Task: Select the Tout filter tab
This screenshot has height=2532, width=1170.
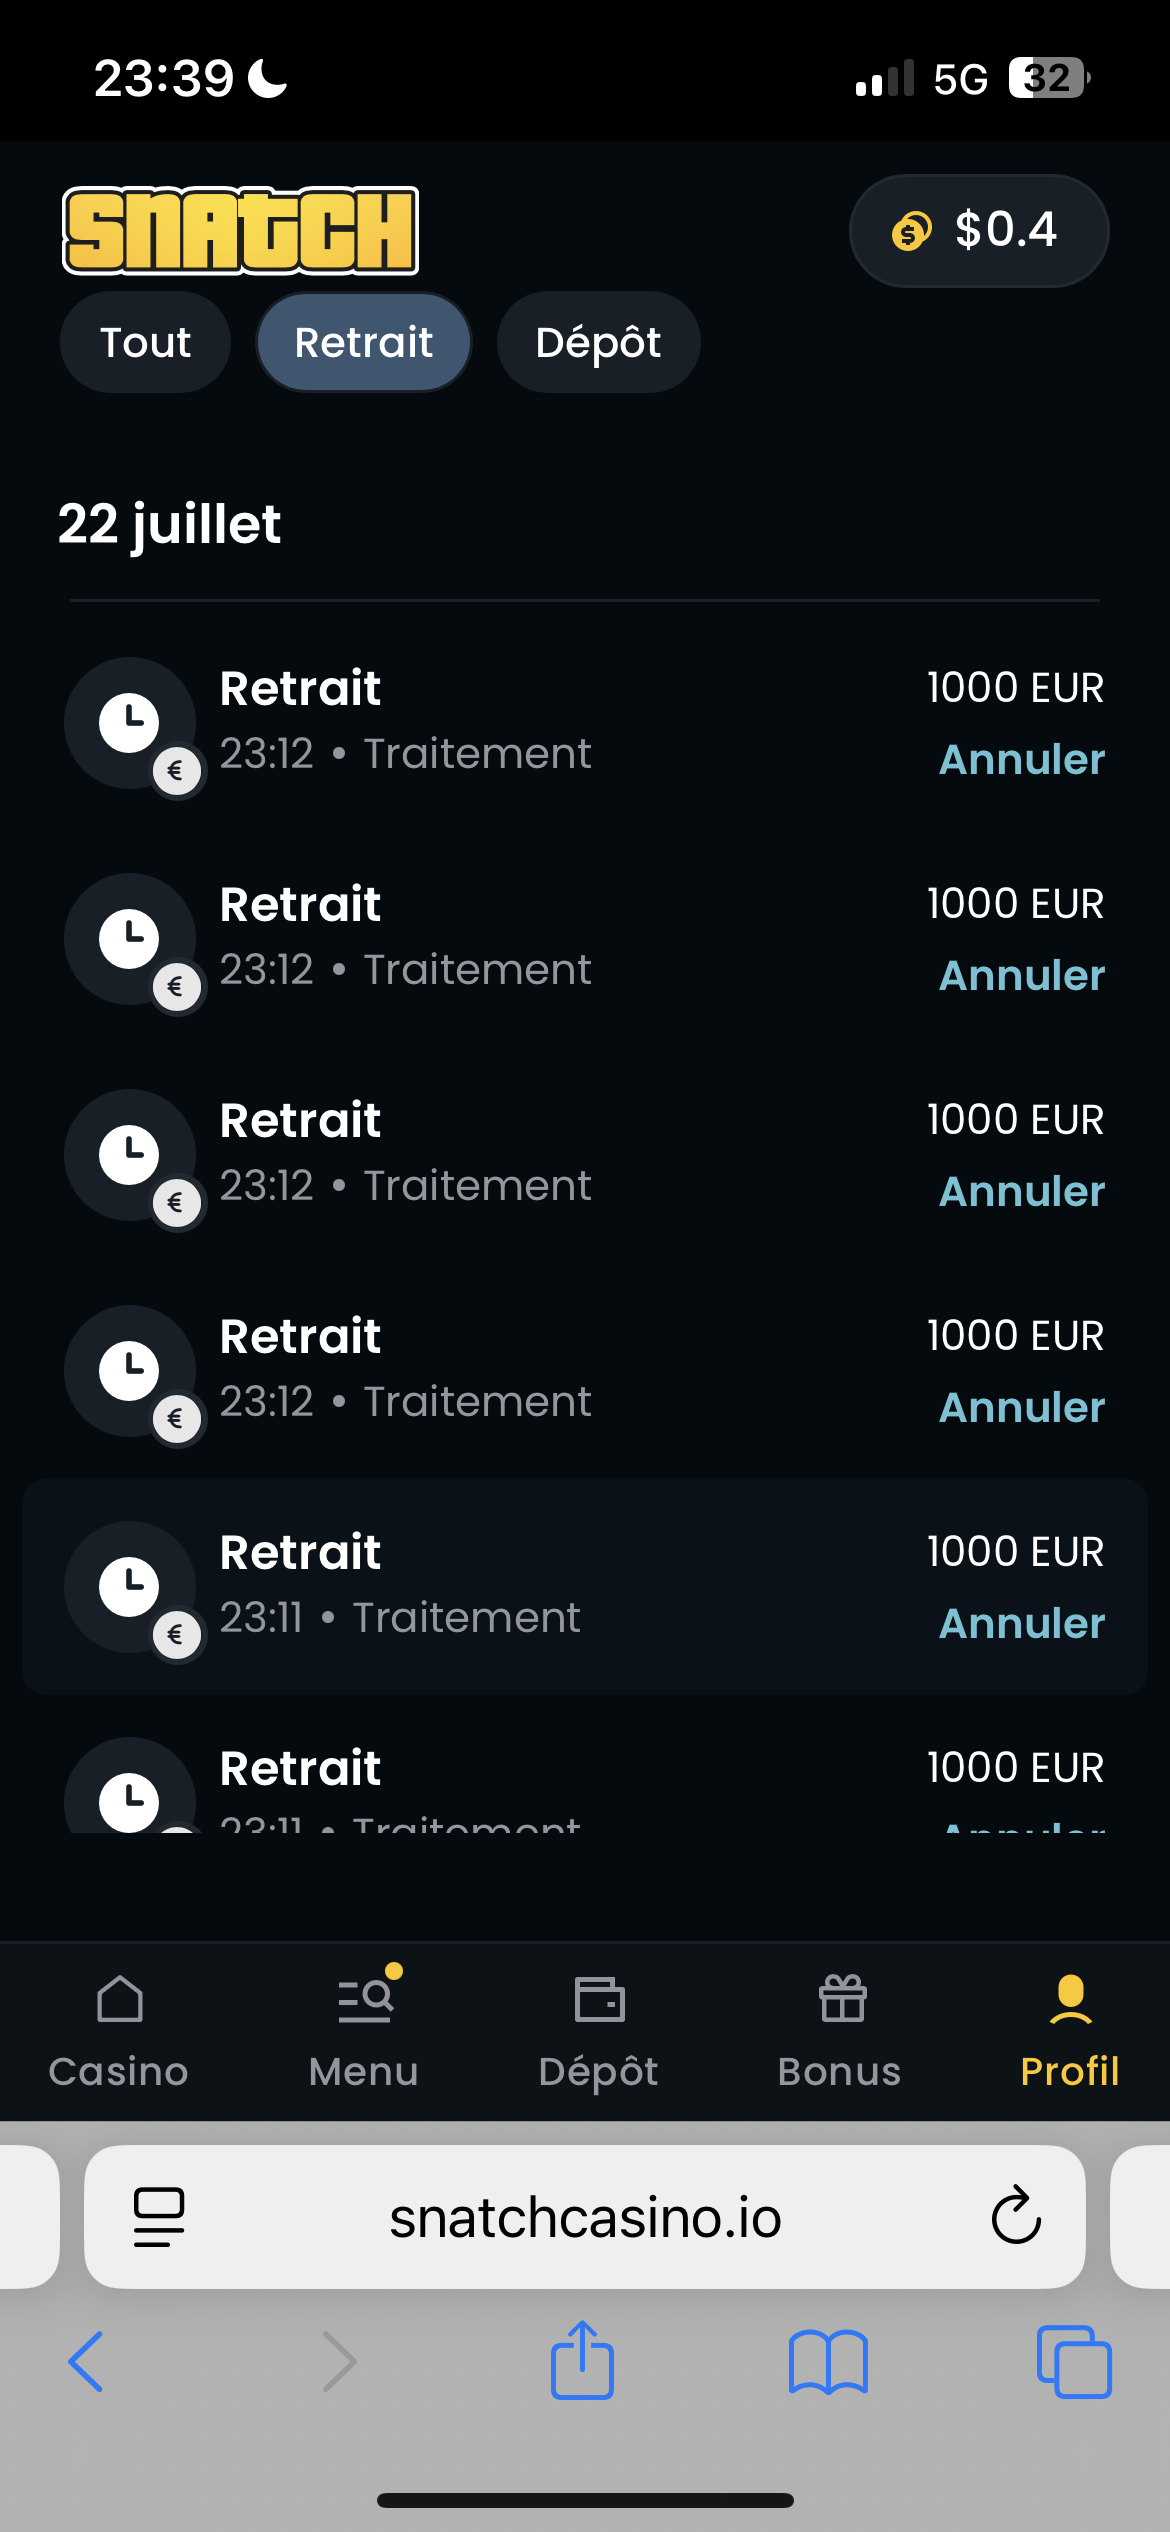Action: (x=145, y=343)
